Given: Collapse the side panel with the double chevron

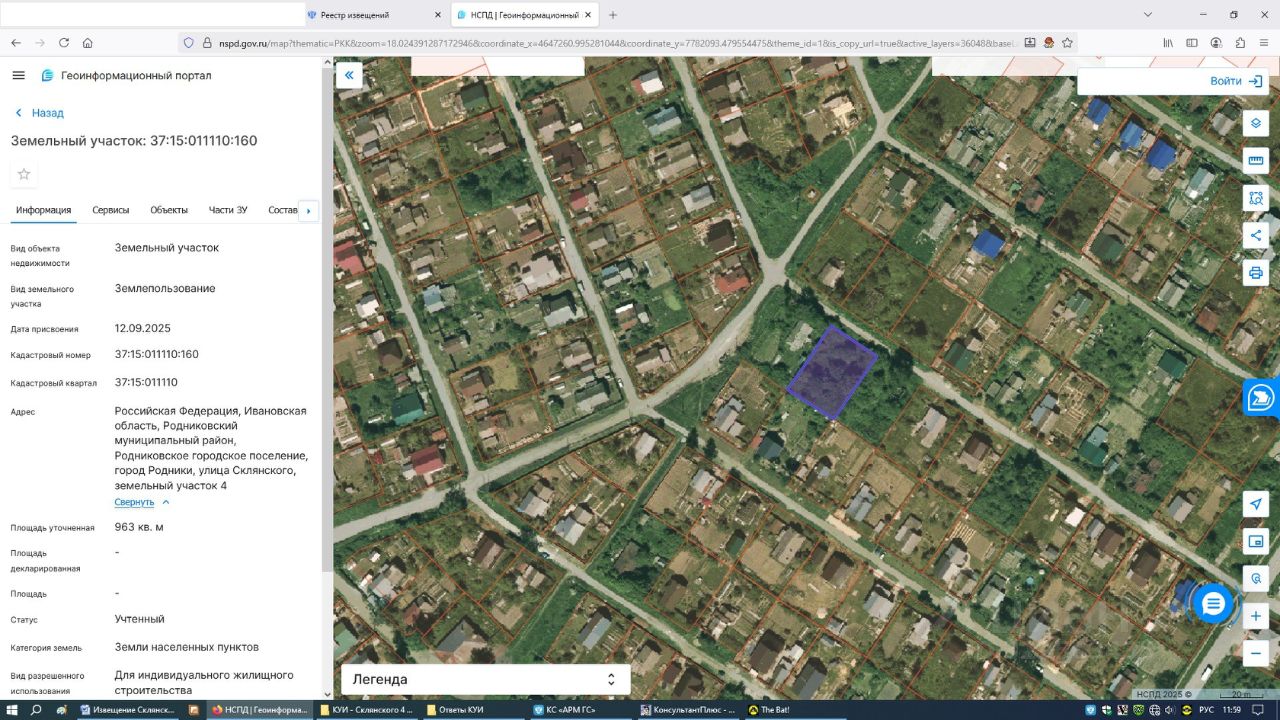Looking at the screenshot, I should pos(349,75).
